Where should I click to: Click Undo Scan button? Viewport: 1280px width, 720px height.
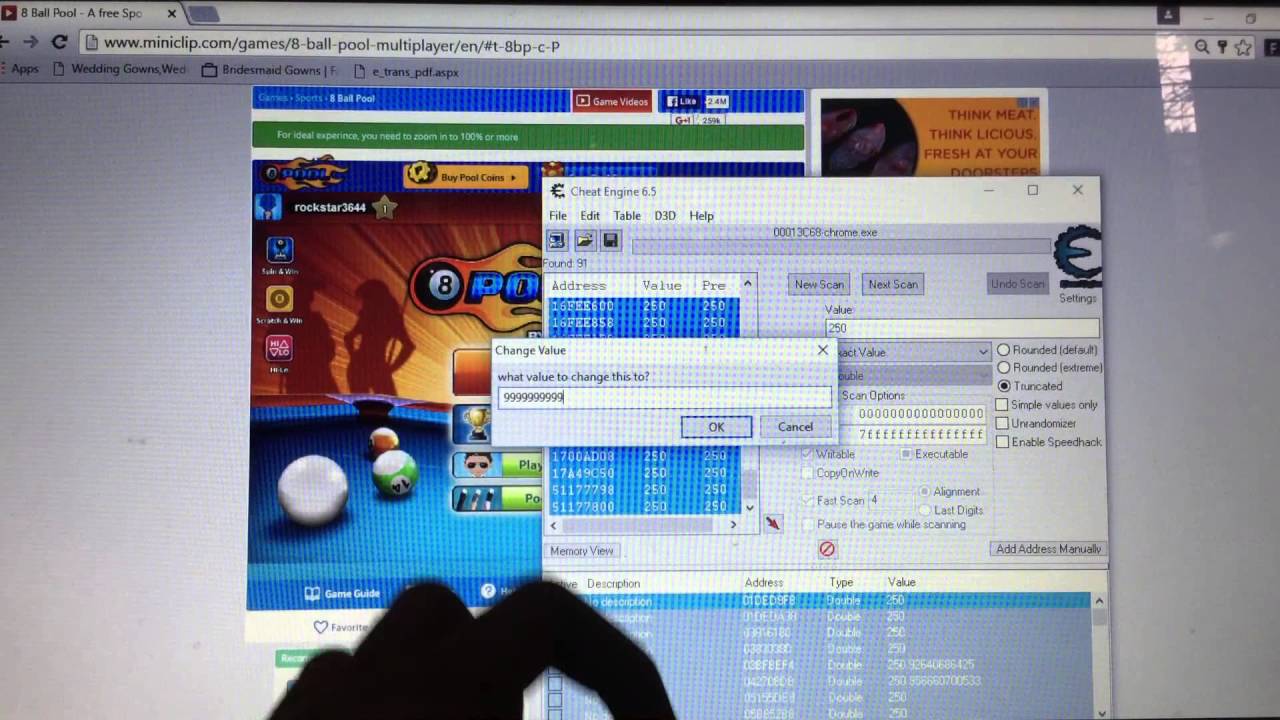(1017, 284)
